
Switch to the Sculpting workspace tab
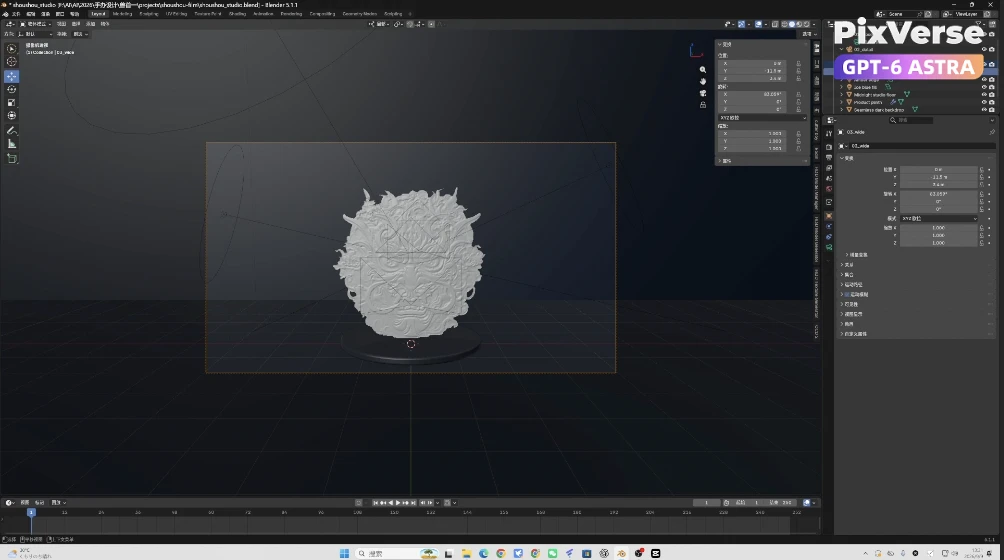click(x=149, y=14)
